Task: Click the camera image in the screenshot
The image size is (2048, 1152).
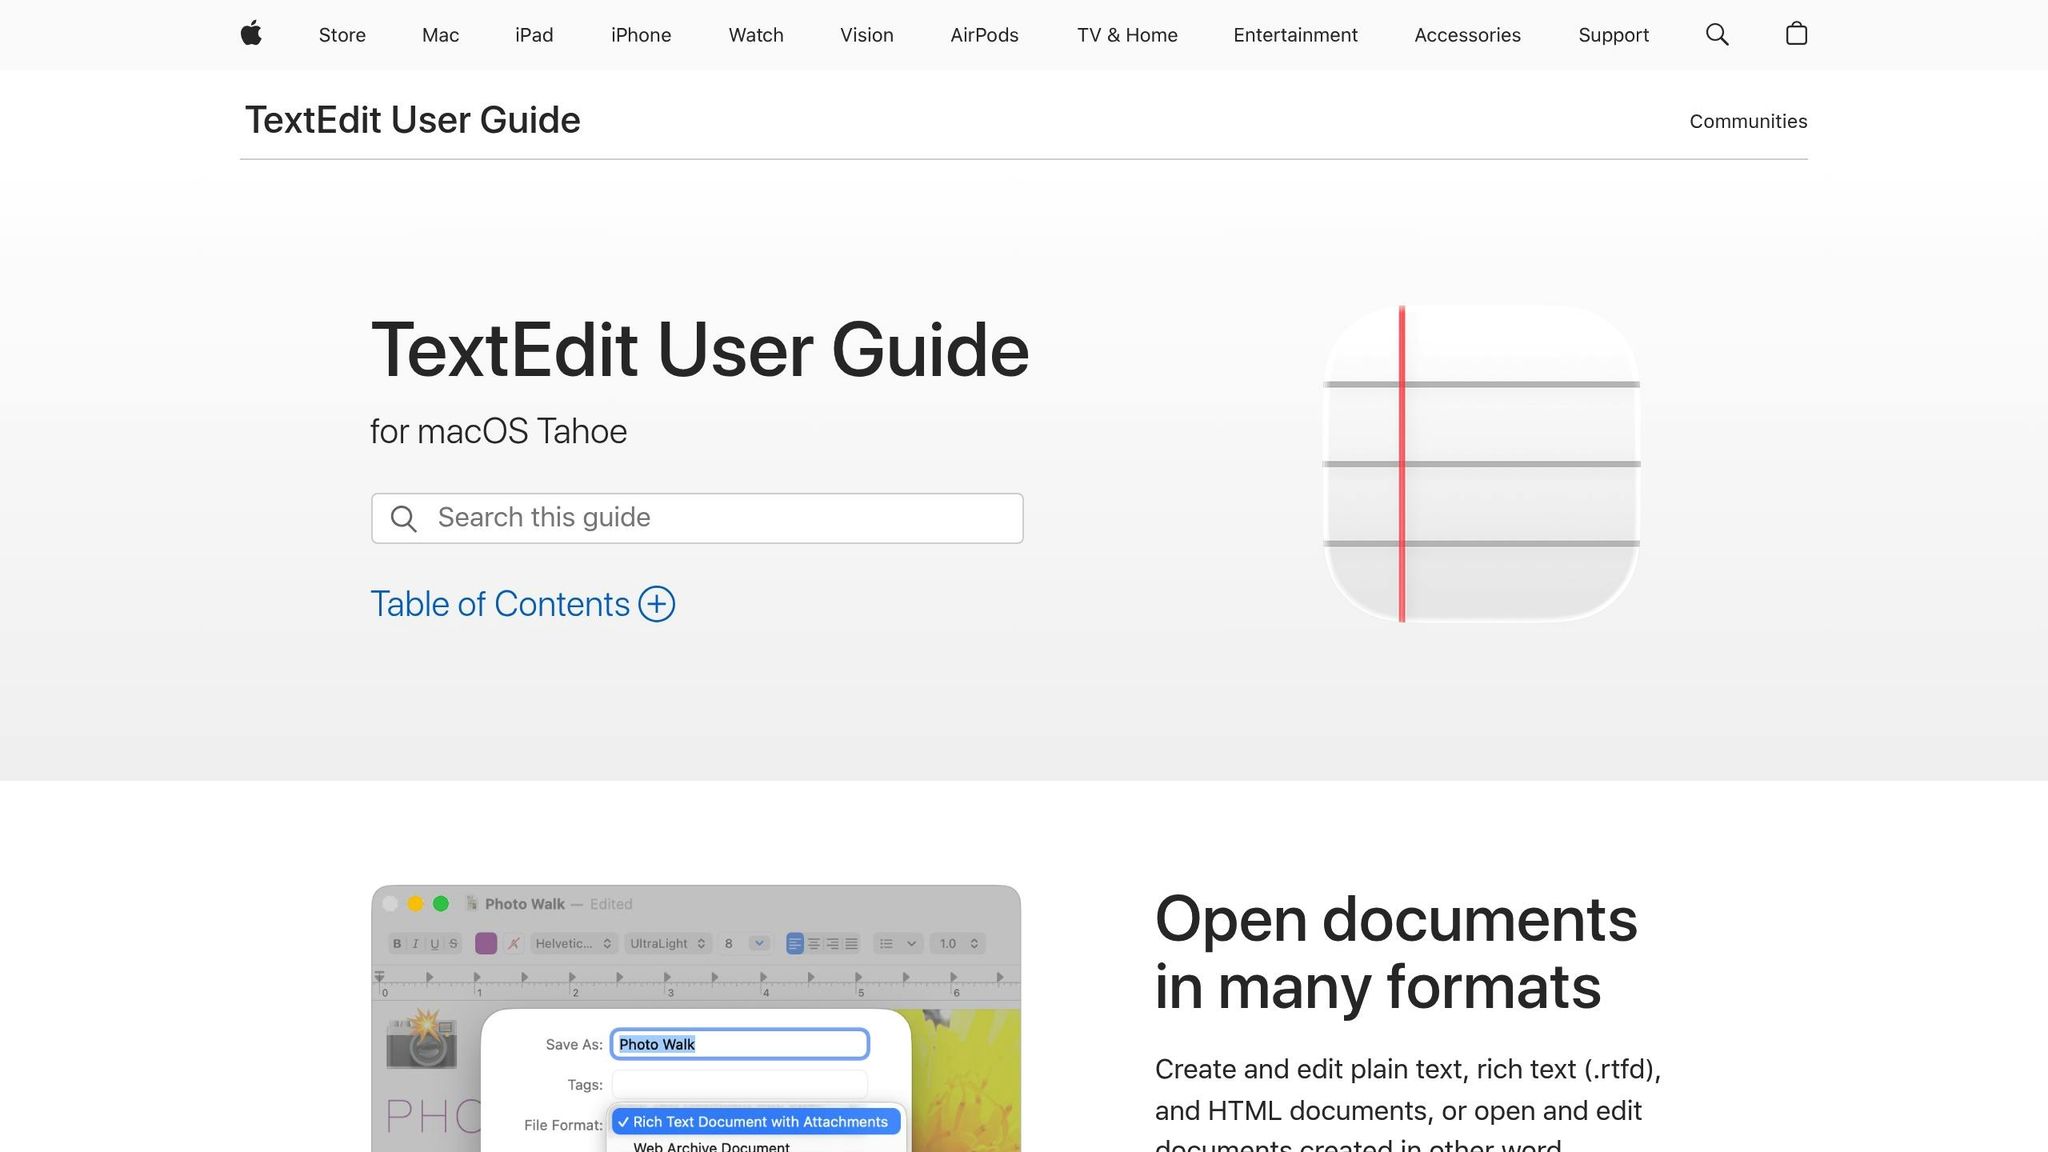Action: coord(422,1039)
